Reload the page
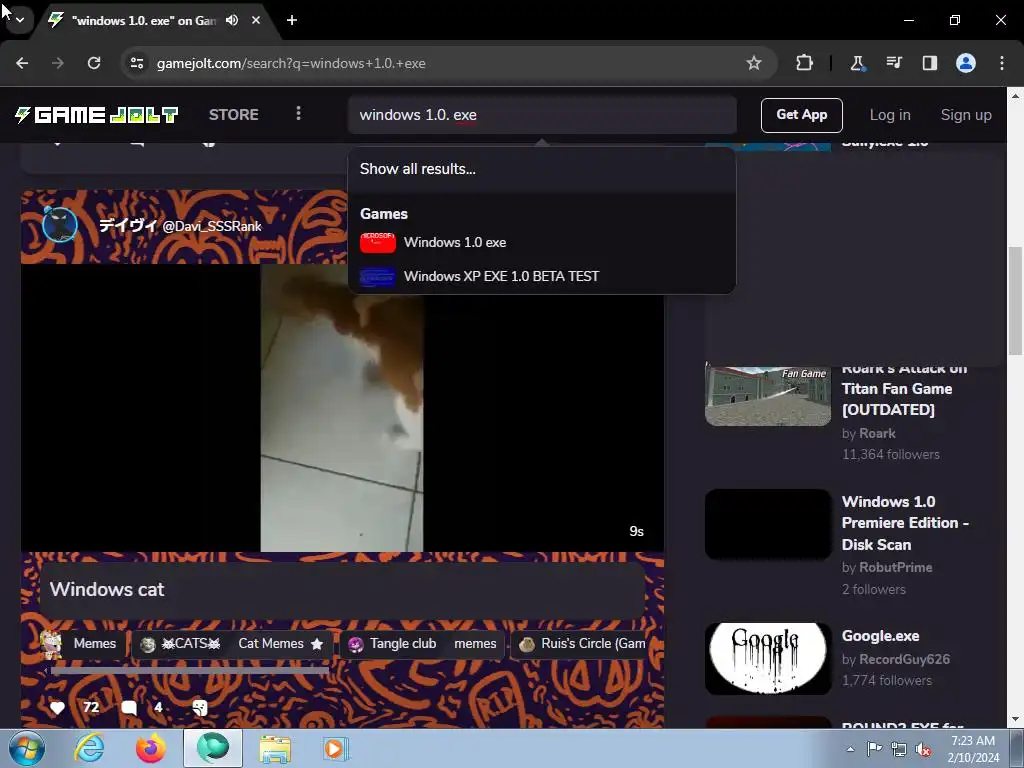Screen dimensions: 1024x768 click(94, 63)
